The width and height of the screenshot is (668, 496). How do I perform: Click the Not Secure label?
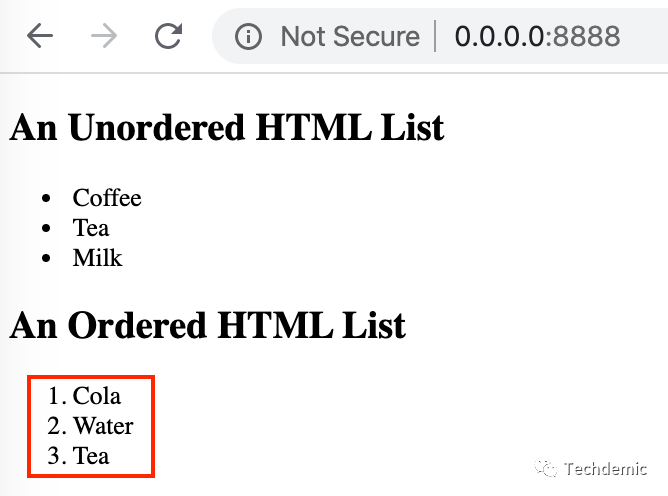(349, 37)
